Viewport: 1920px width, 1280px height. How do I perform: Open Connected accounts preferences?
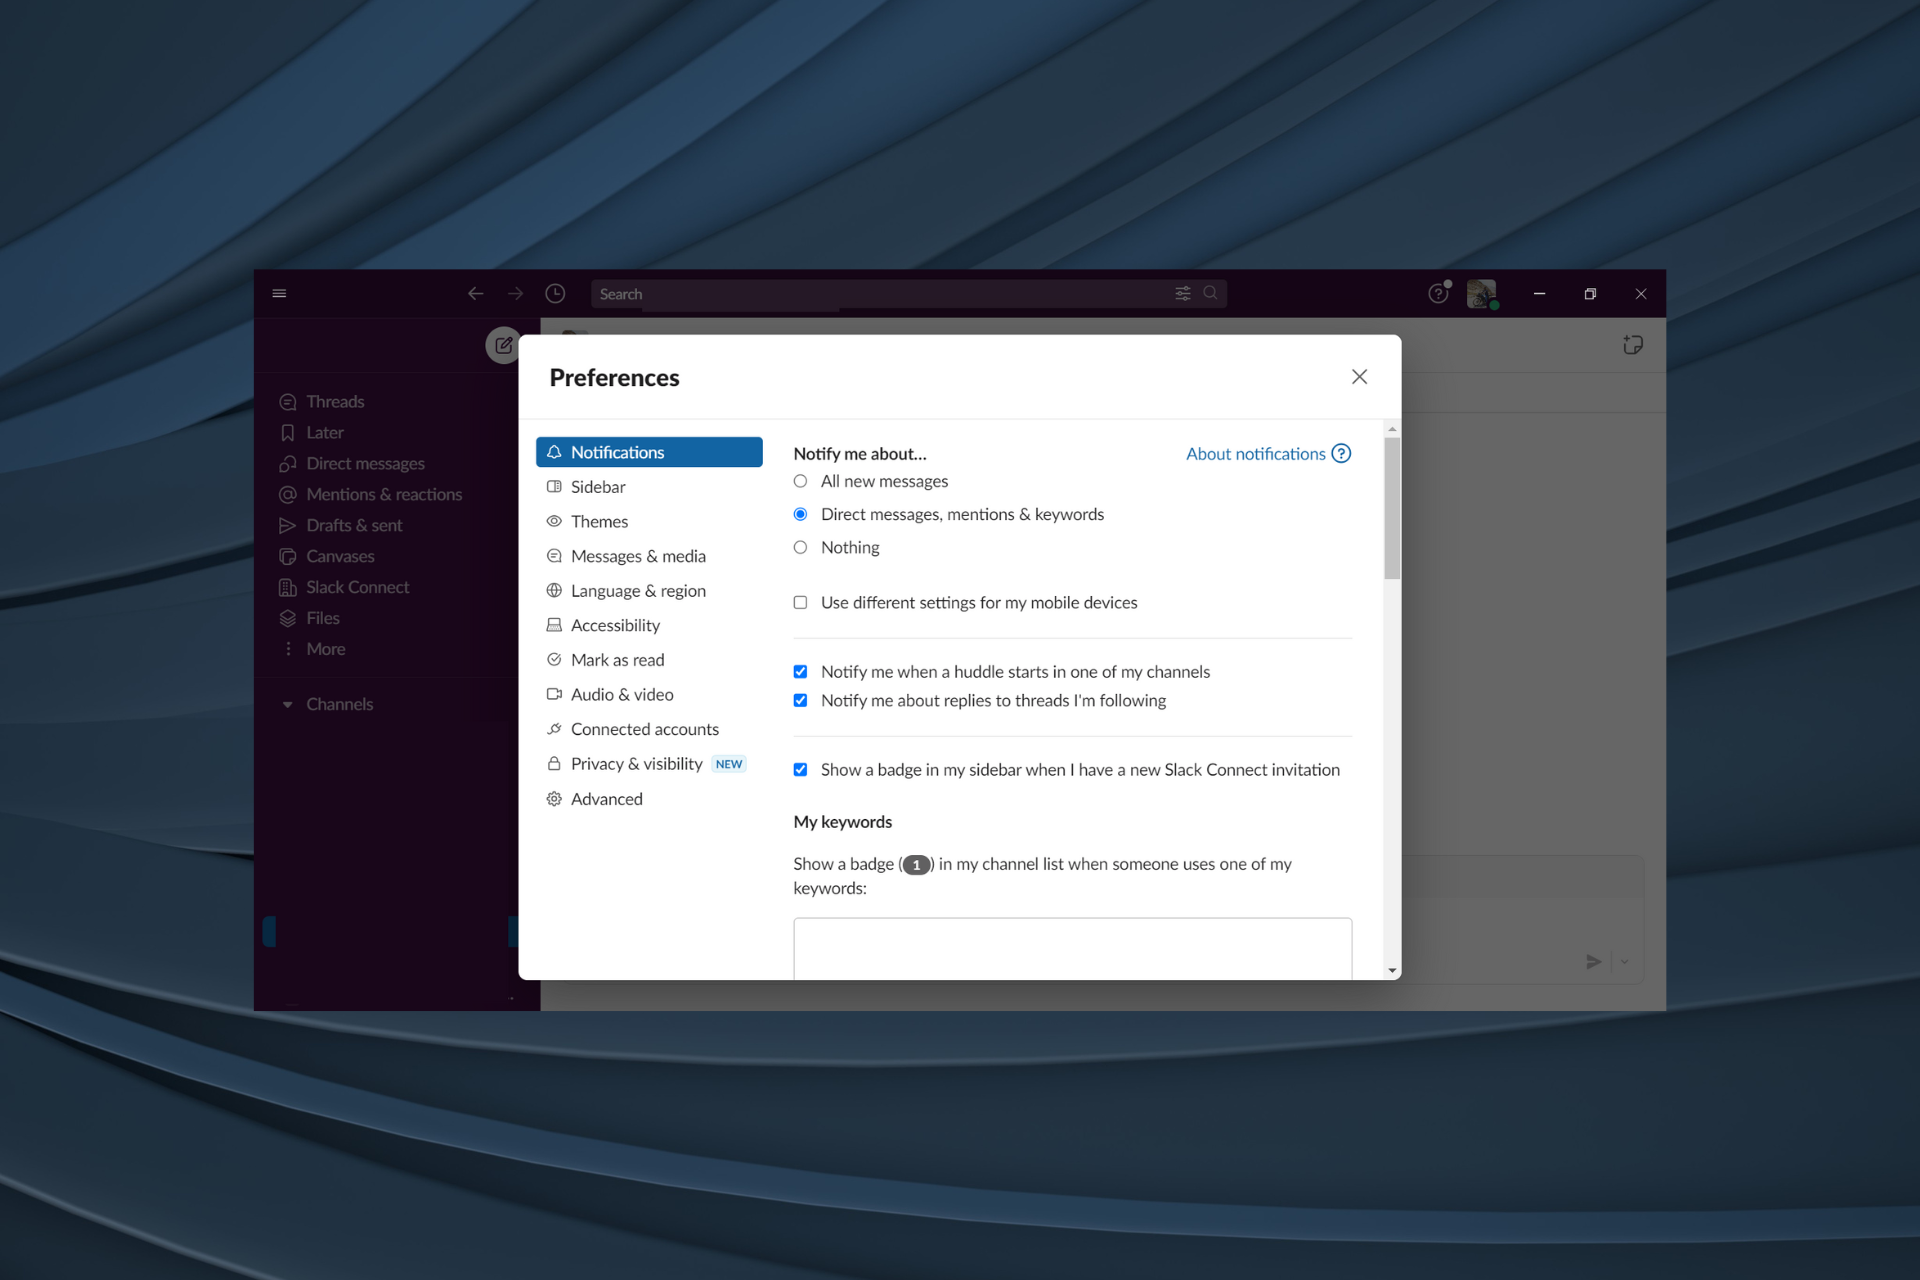[x=649, y=729]
